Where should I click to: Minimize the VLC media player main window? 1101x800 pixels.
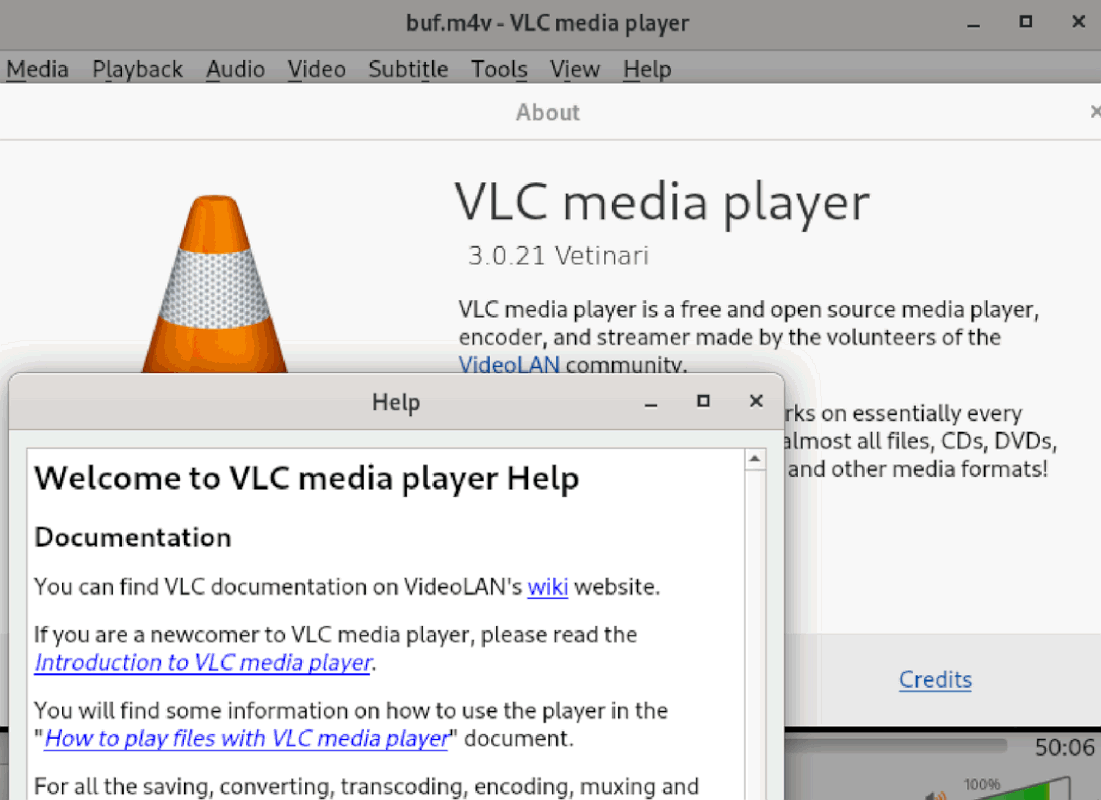point(973,24)
